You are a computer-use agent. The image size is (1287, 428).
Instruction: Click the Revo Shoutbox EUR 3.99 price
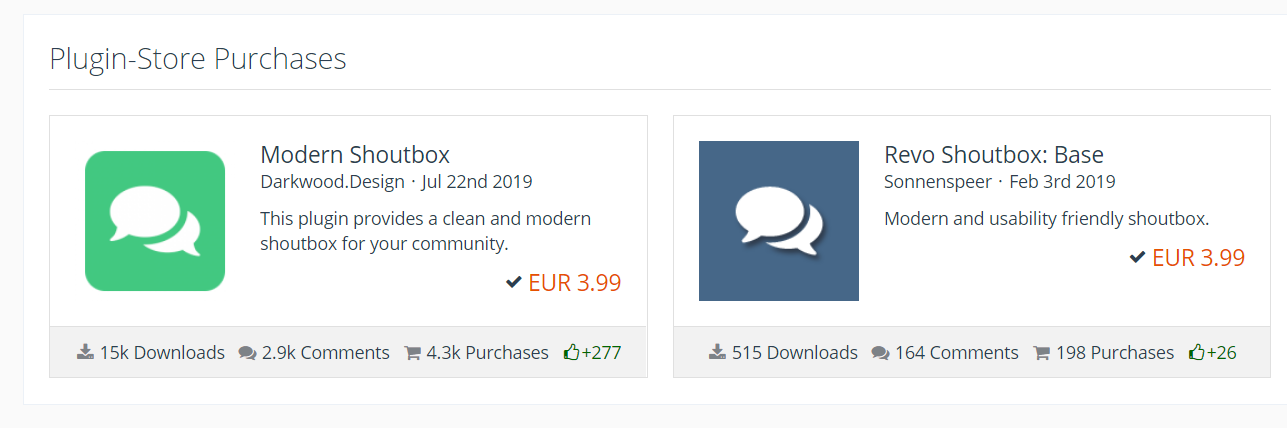pyautogui.click(x=1198, y=258)
